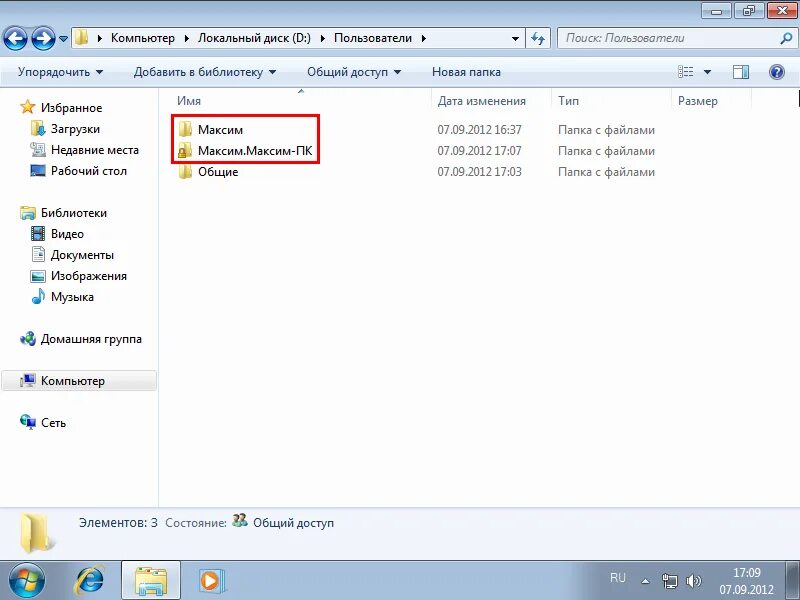Open view options dropdown arrow
This screenshot has width=800, height=600.
pyautogui.click(x=707, y=72)
